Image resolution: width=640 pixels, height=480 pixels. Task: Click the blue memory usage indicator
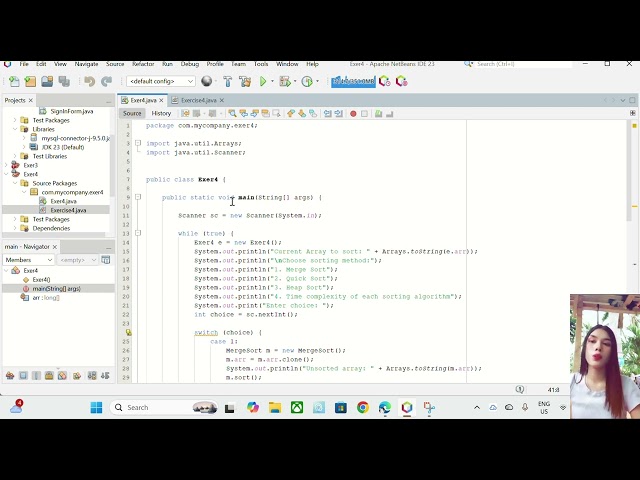pos(353,81)
